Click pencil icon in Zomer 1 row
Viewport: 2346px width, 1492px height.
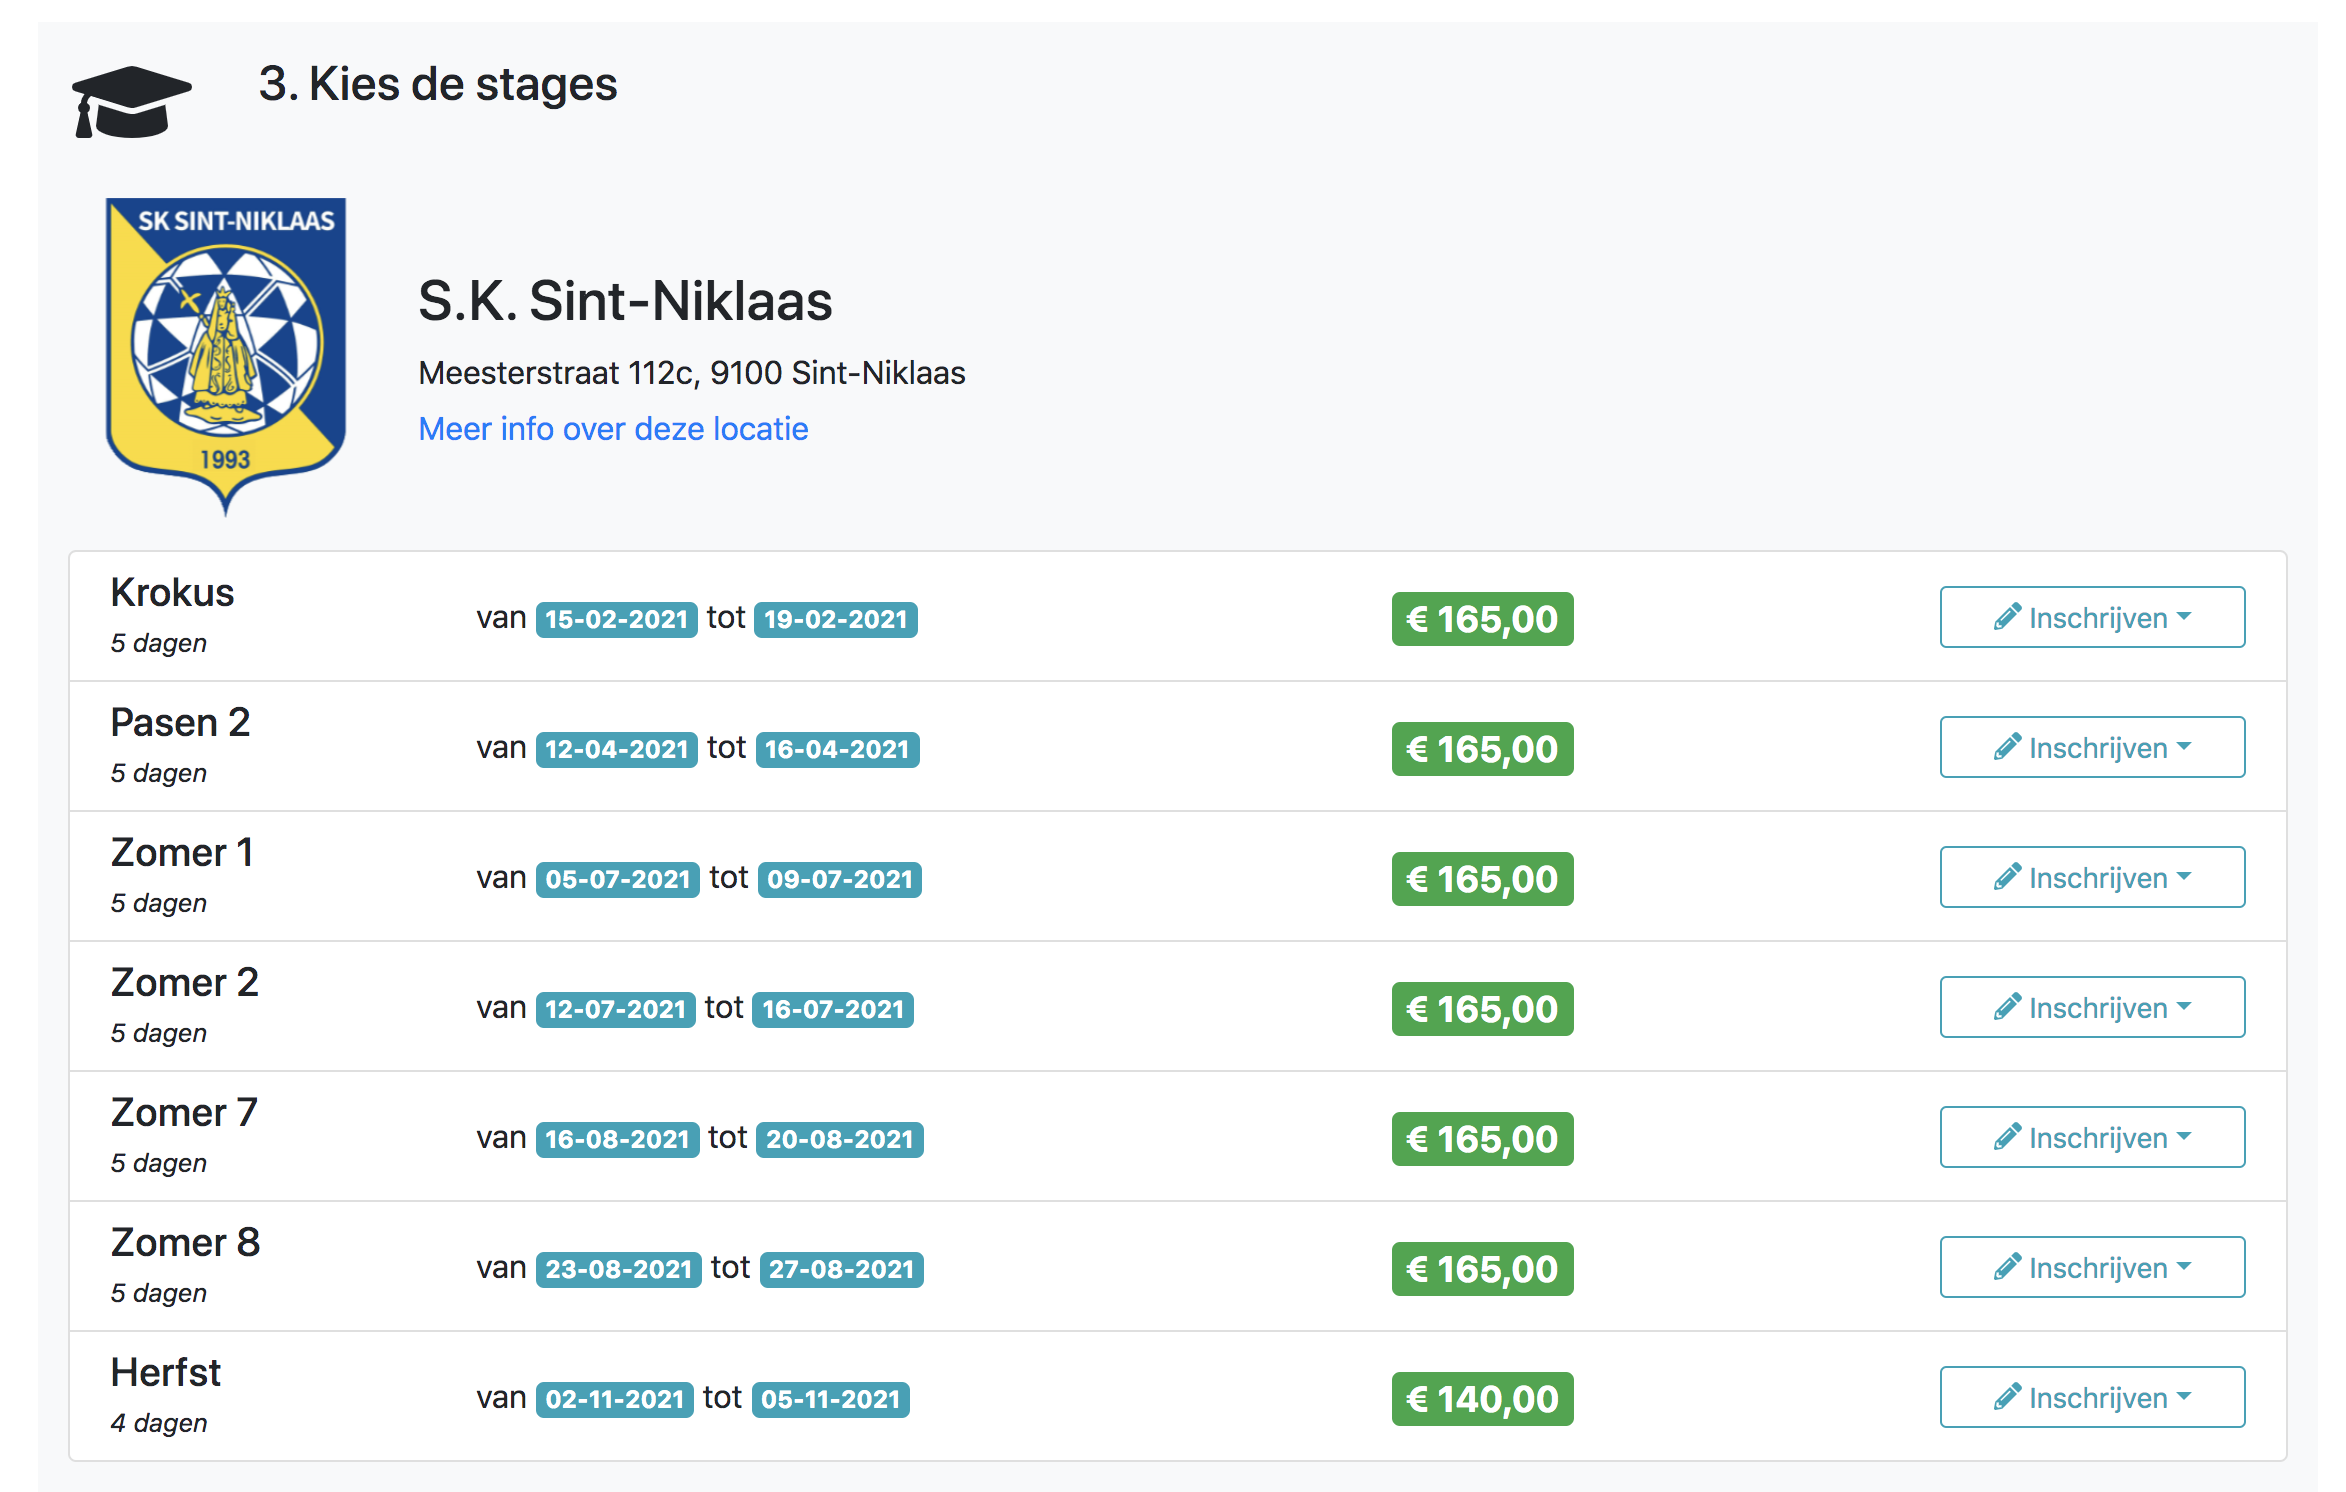(2006, 877)
